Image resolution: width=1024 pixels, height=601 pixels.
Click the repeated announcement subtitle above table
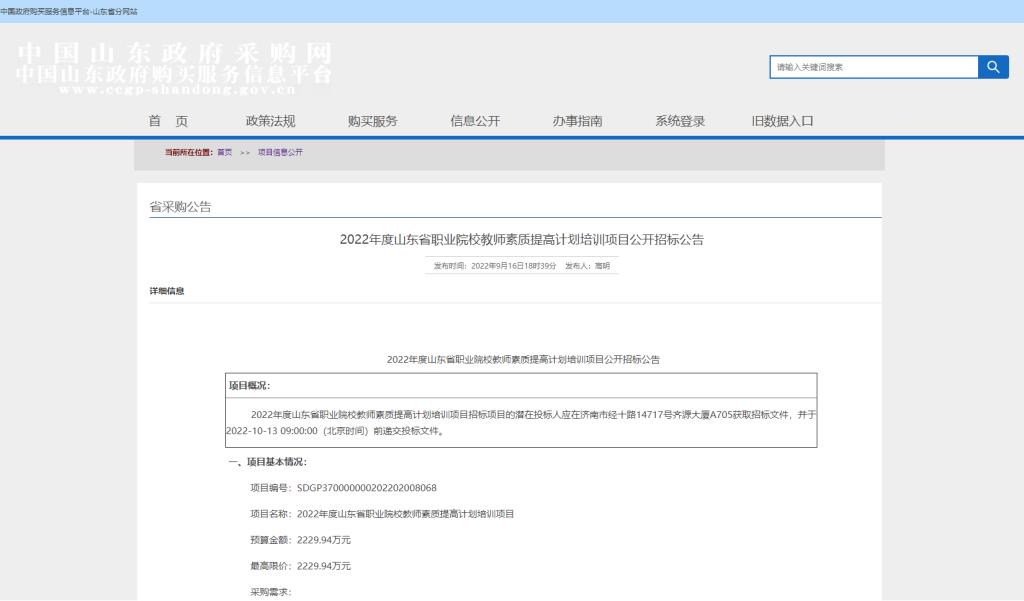coord(523,359)
